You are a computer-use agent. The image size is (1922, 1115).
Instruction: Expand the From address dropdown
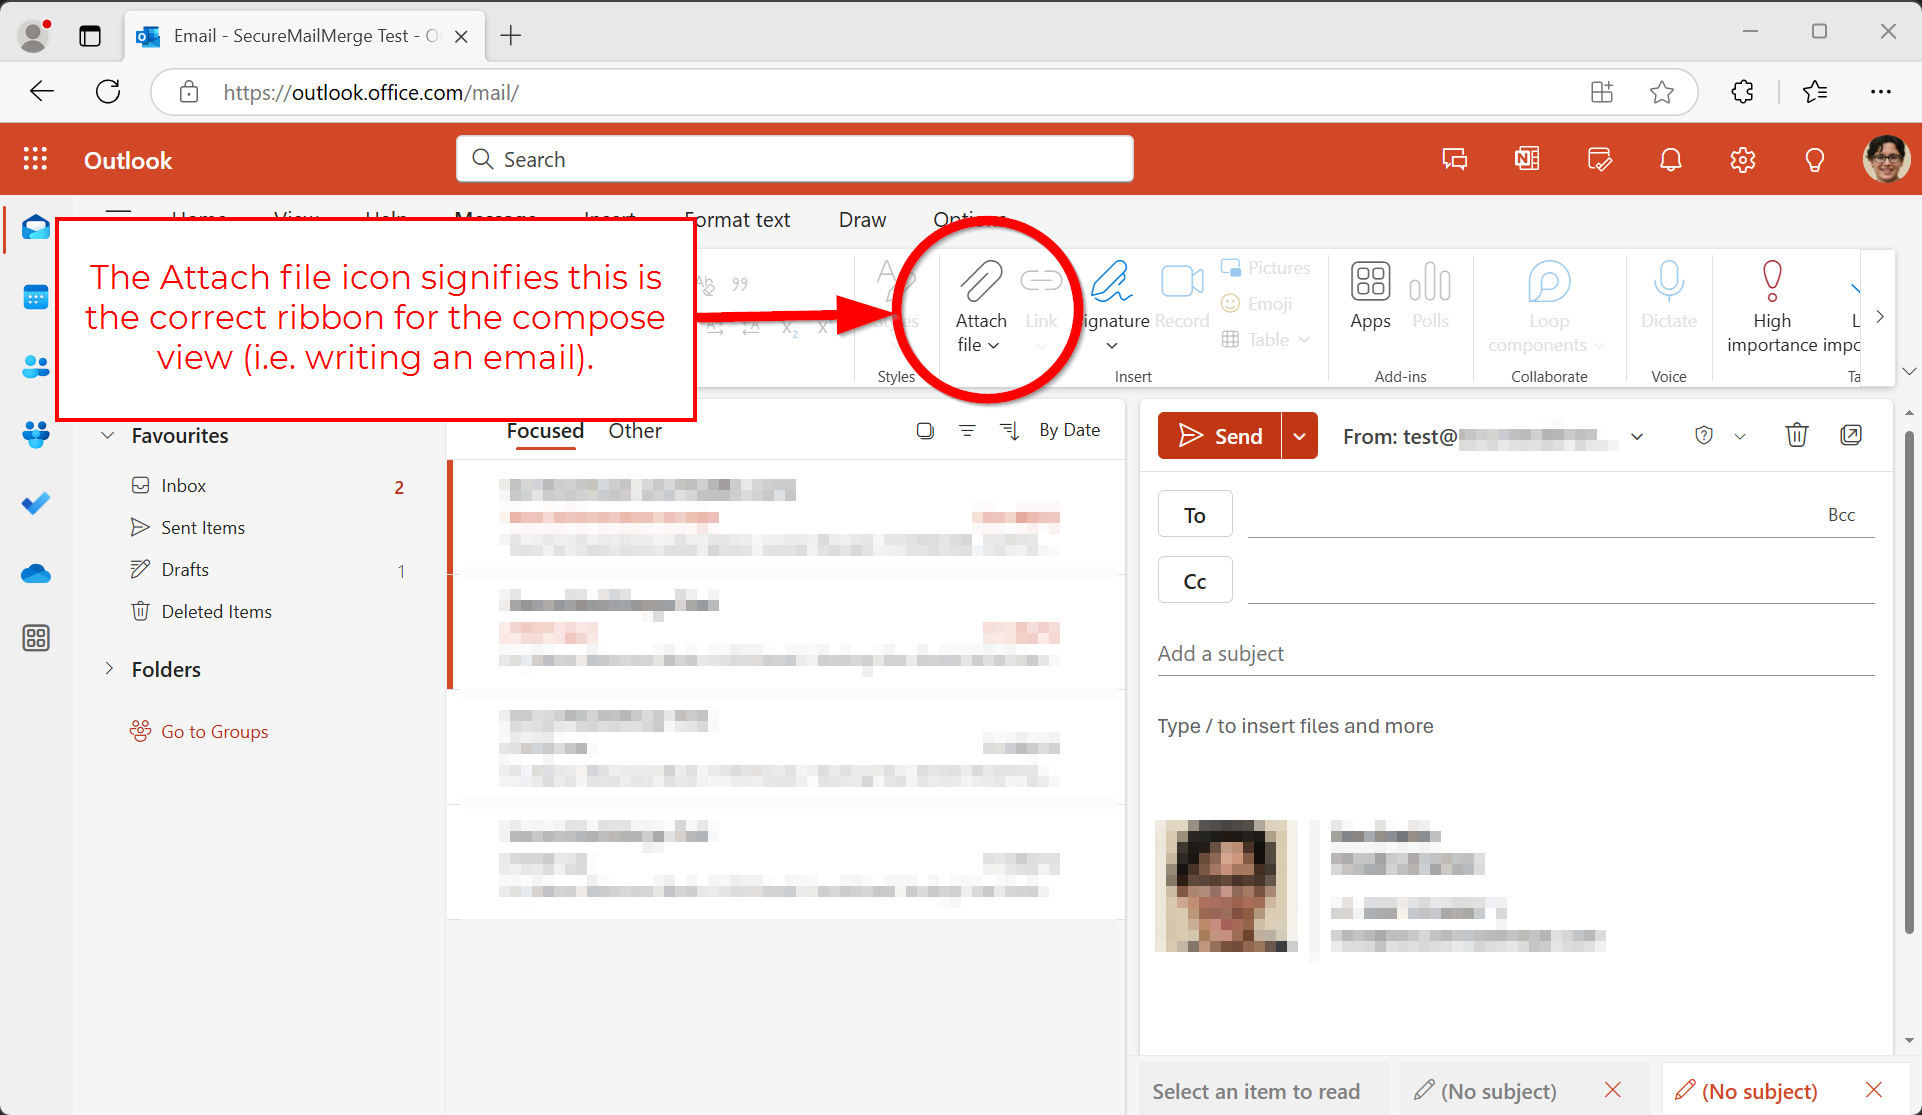point(1637,436)
